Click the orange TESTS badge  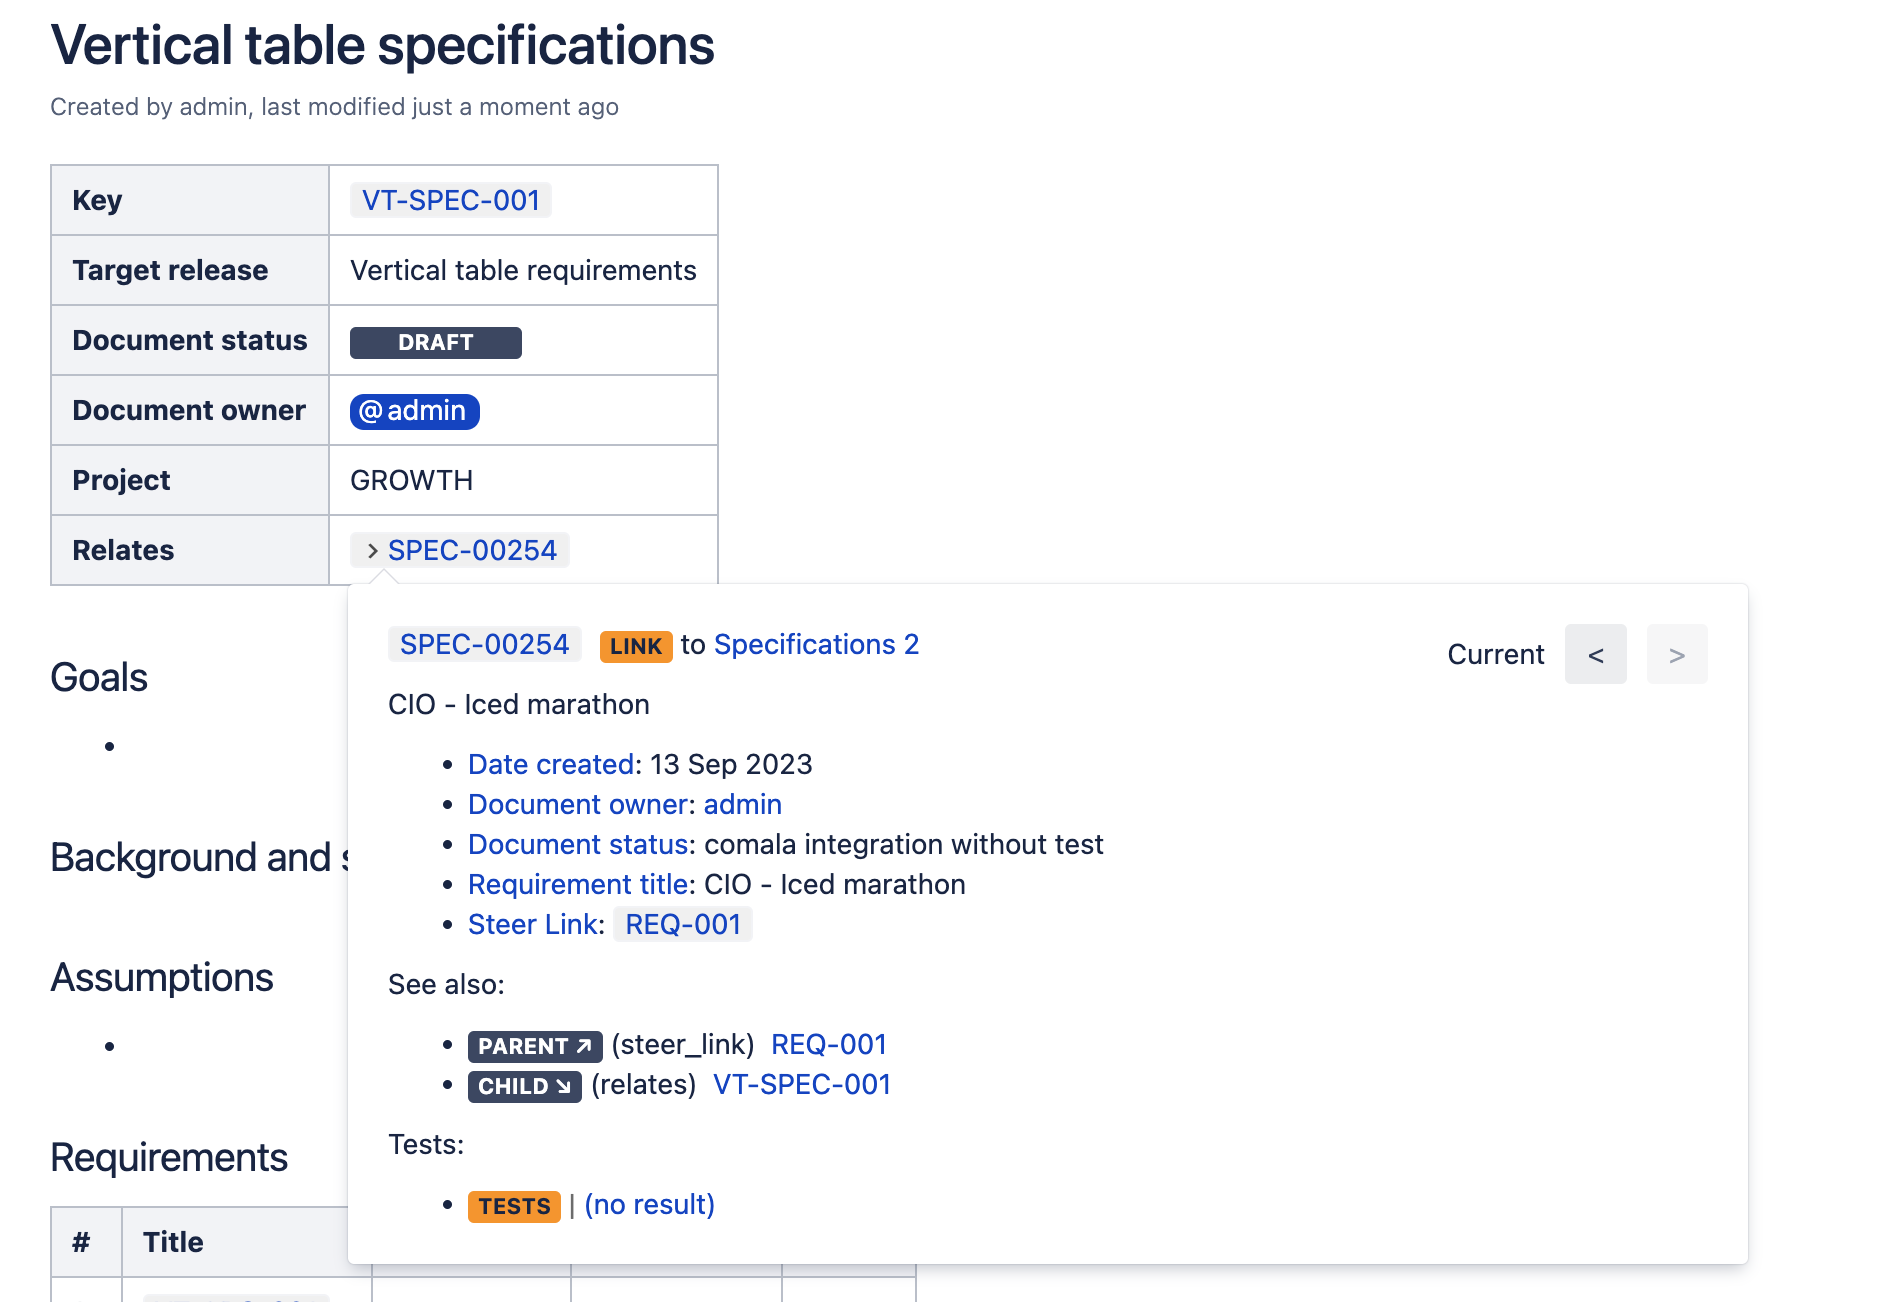[x=514, y=1206]
